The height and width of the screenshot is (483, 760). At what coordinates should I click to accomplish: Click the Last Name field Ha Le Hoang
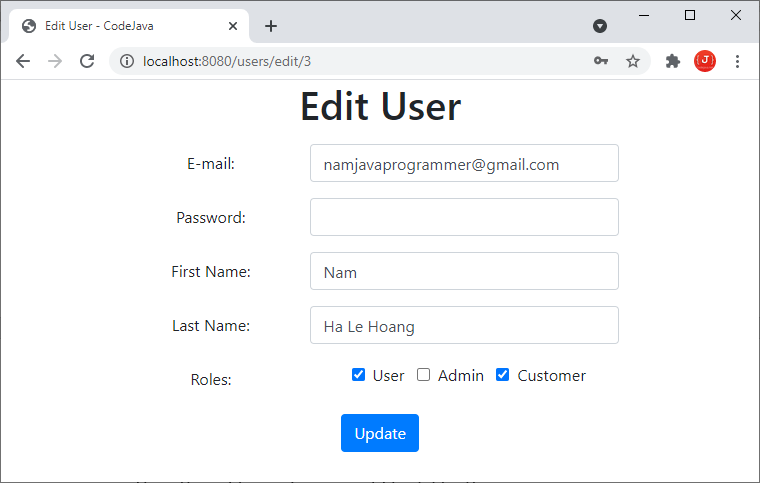[x=464, y=325]
